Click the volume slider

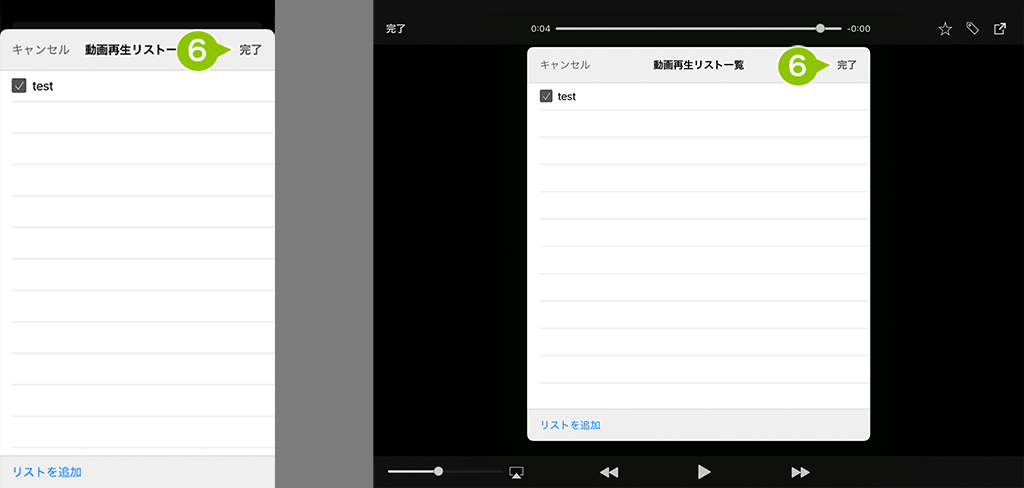(445, 471)
